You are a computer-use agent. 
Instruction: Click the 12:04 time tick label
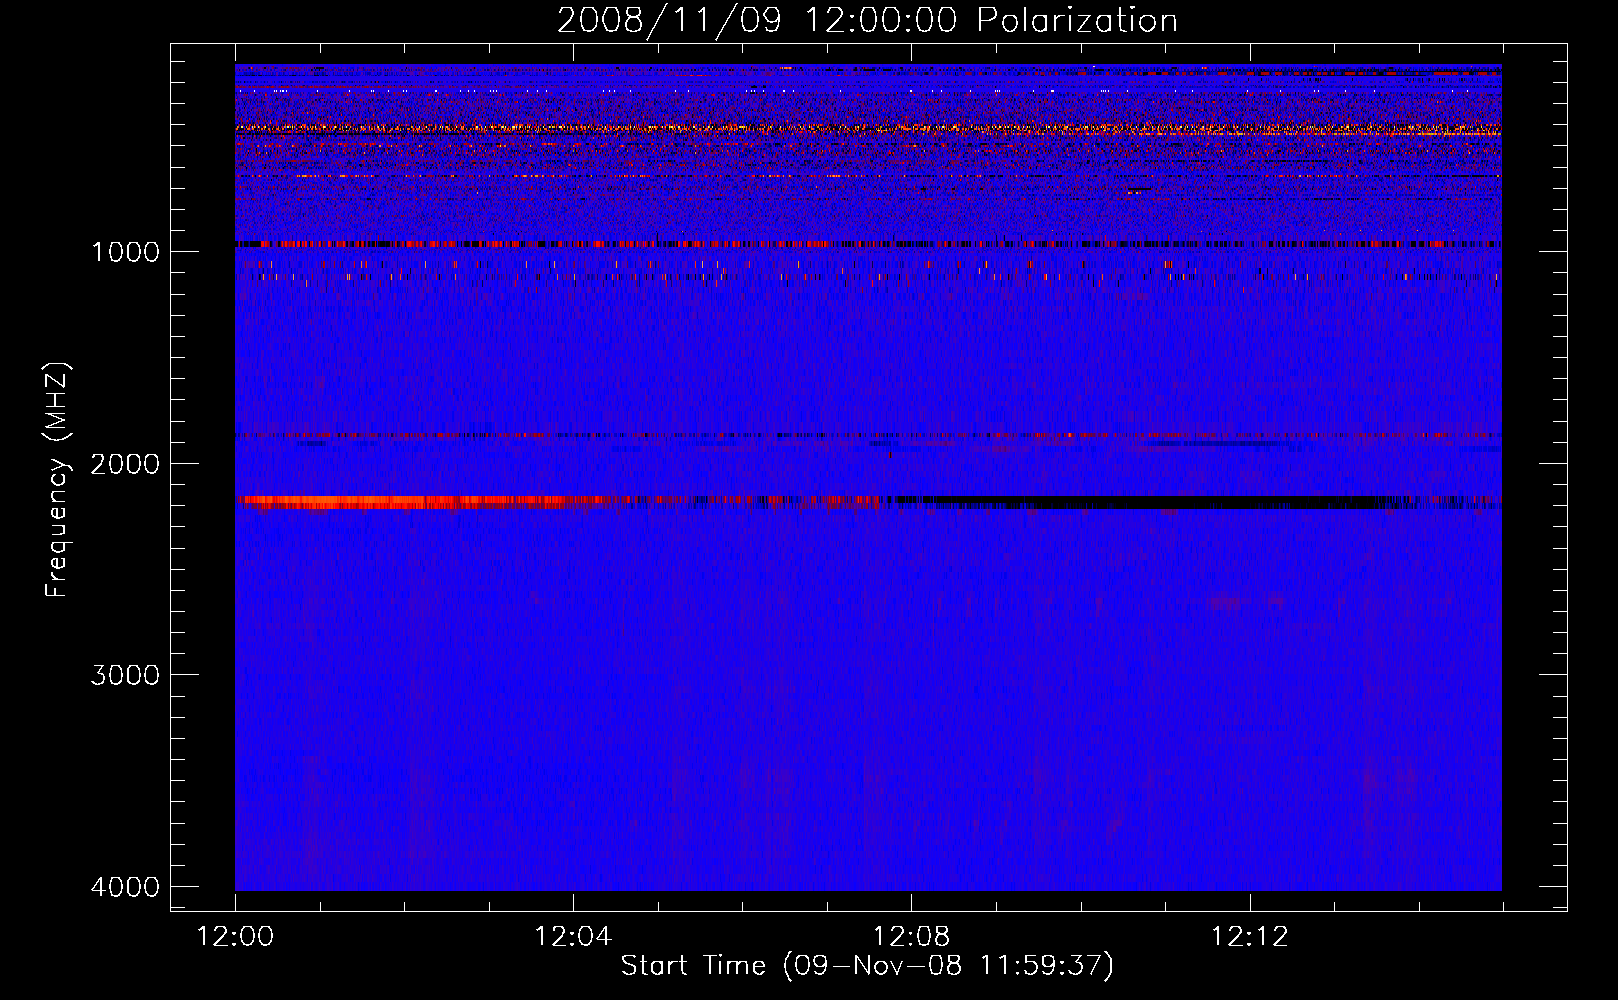pos(573,937)
